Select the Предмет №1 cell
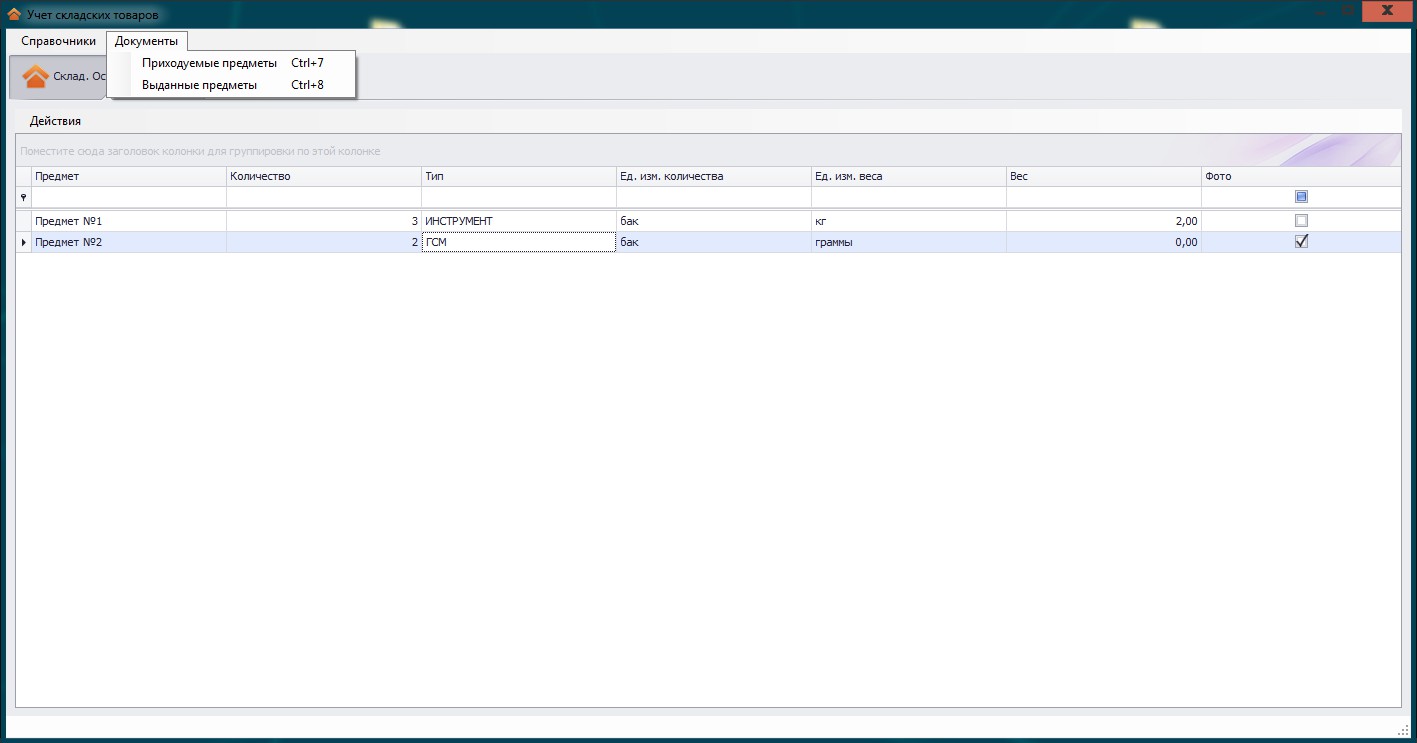The height and width of the screenshot is (743, 1417). 129,221
